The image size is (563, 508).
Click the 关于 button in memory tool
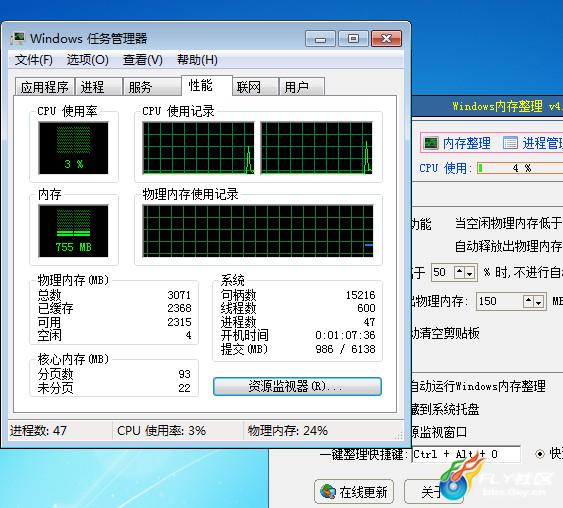pos(433,491)
